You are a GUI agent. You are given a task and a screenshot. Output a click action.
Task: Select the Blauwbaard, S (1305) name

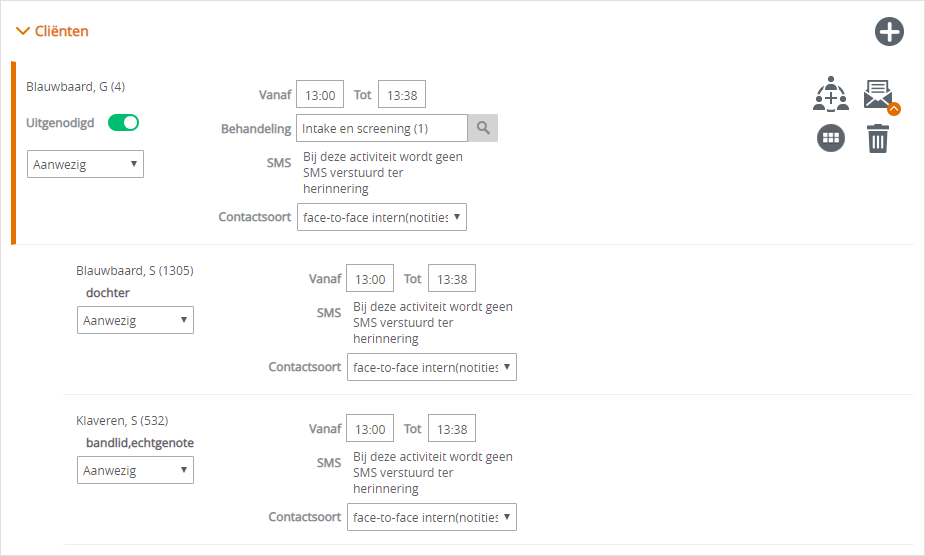135,270
